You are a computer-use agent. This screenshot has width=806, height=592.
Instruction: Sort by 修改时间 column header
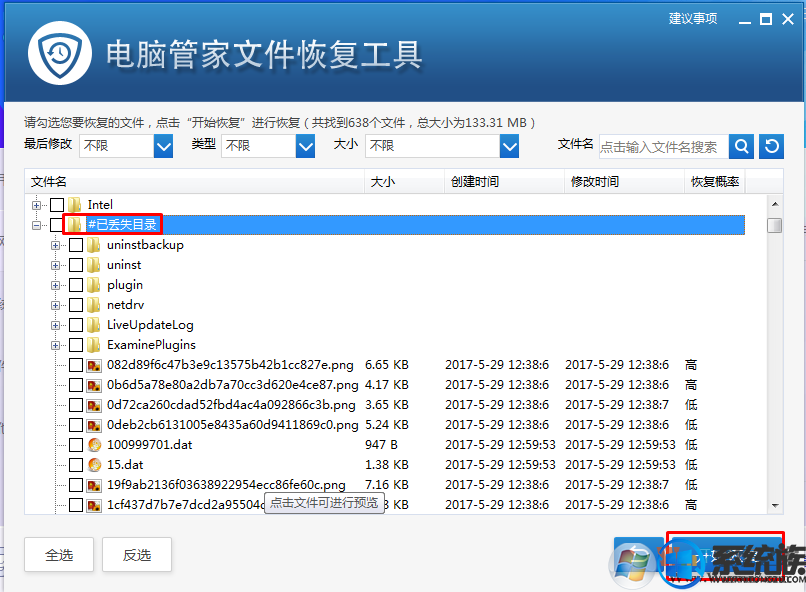tap(625, 181)
